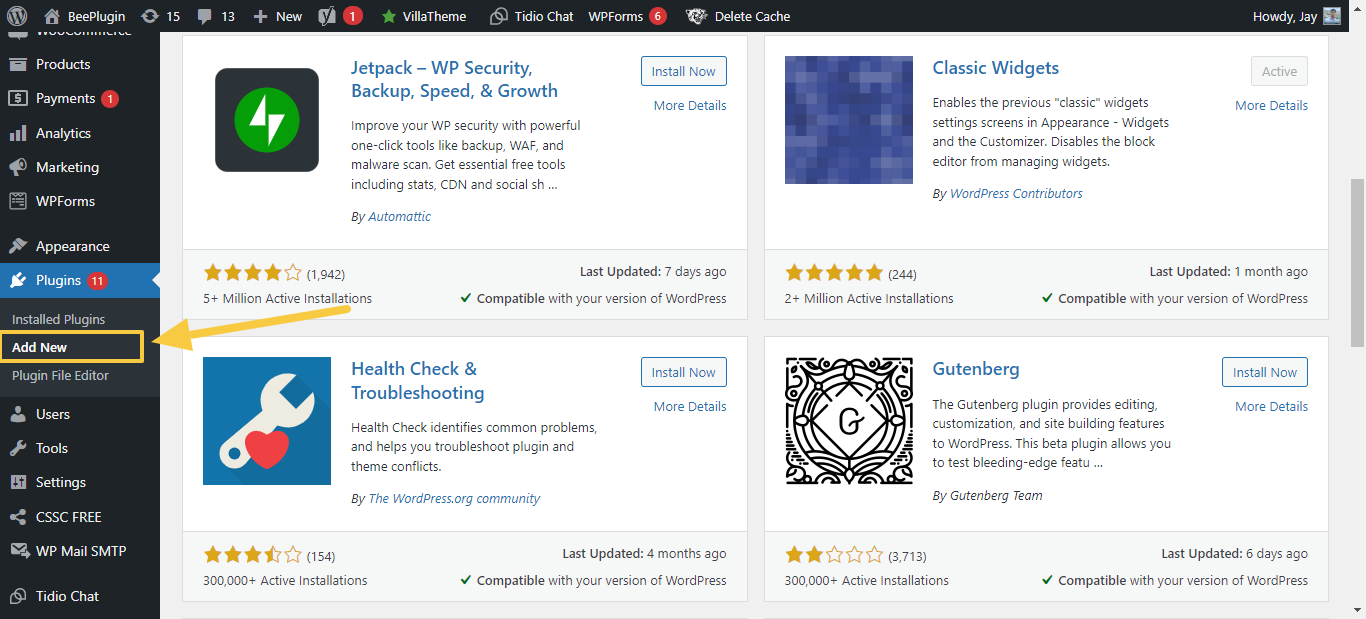Open the WordPress Contributors author link

click(x=1016, y=193)
